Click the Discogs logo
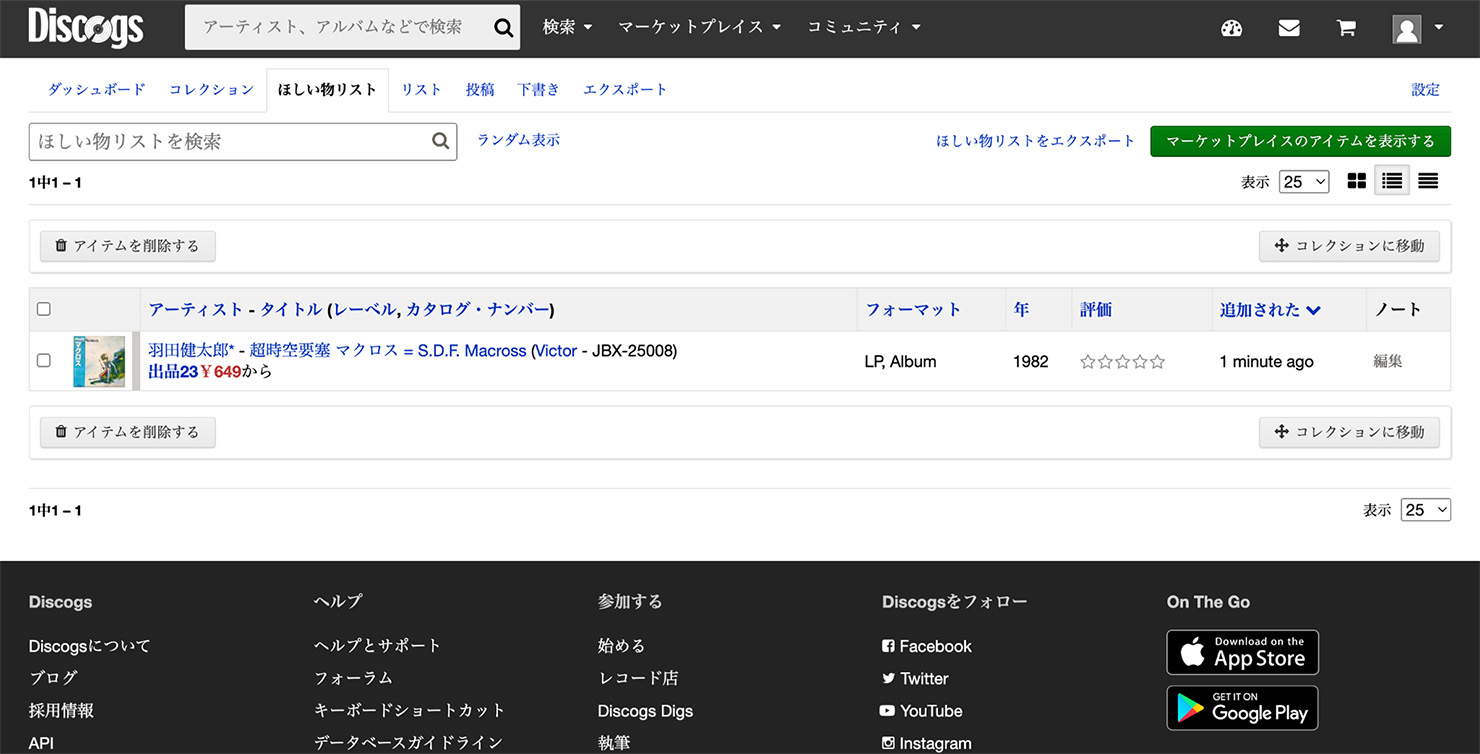 pos(86,27)
